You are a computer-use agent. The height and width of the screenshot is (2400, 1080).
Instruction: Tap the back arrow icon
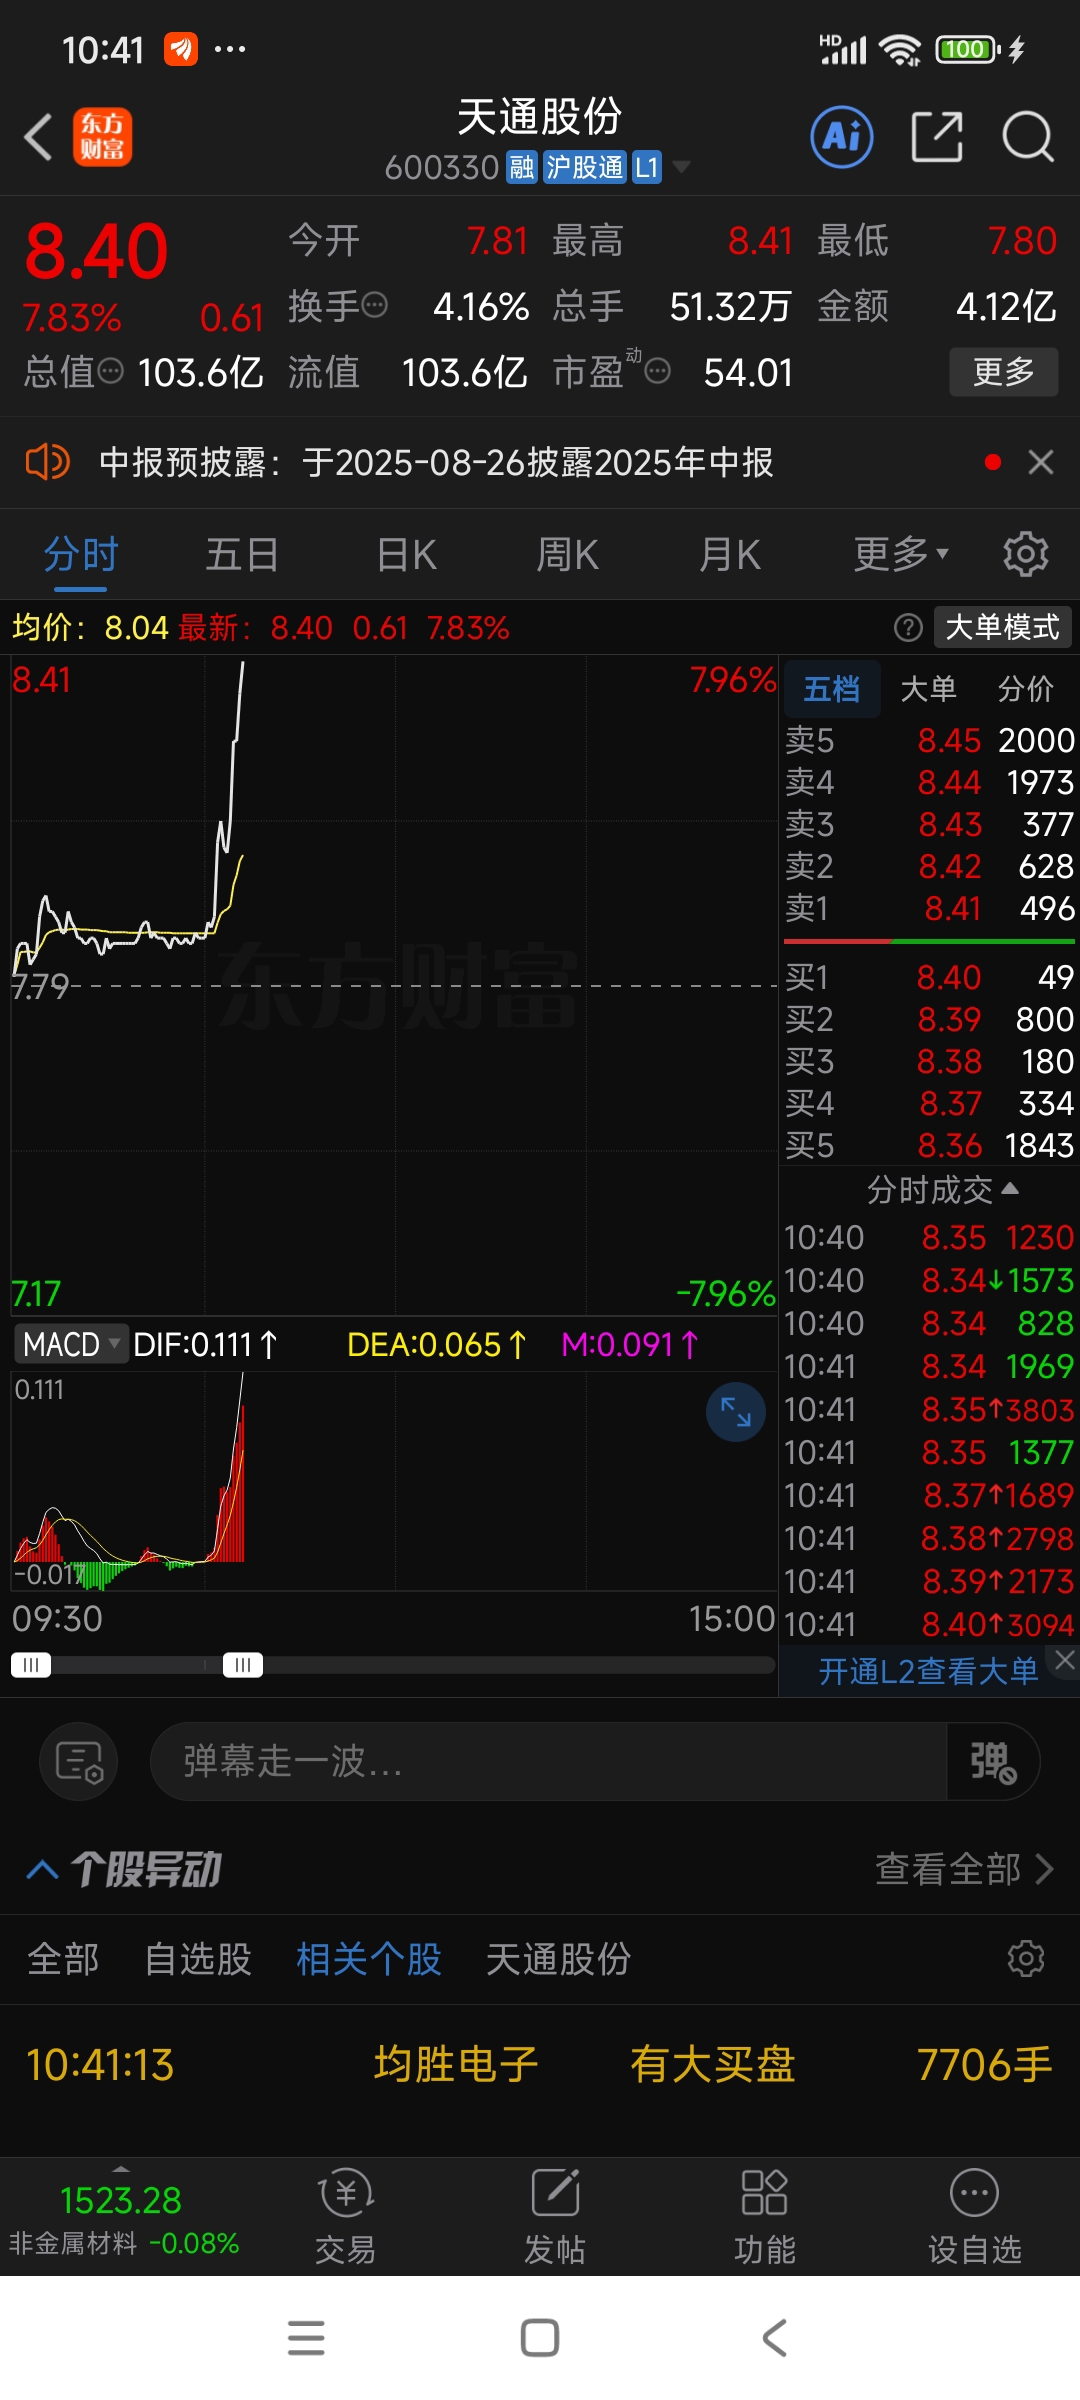pyautogui.click(x=38, y=137)
